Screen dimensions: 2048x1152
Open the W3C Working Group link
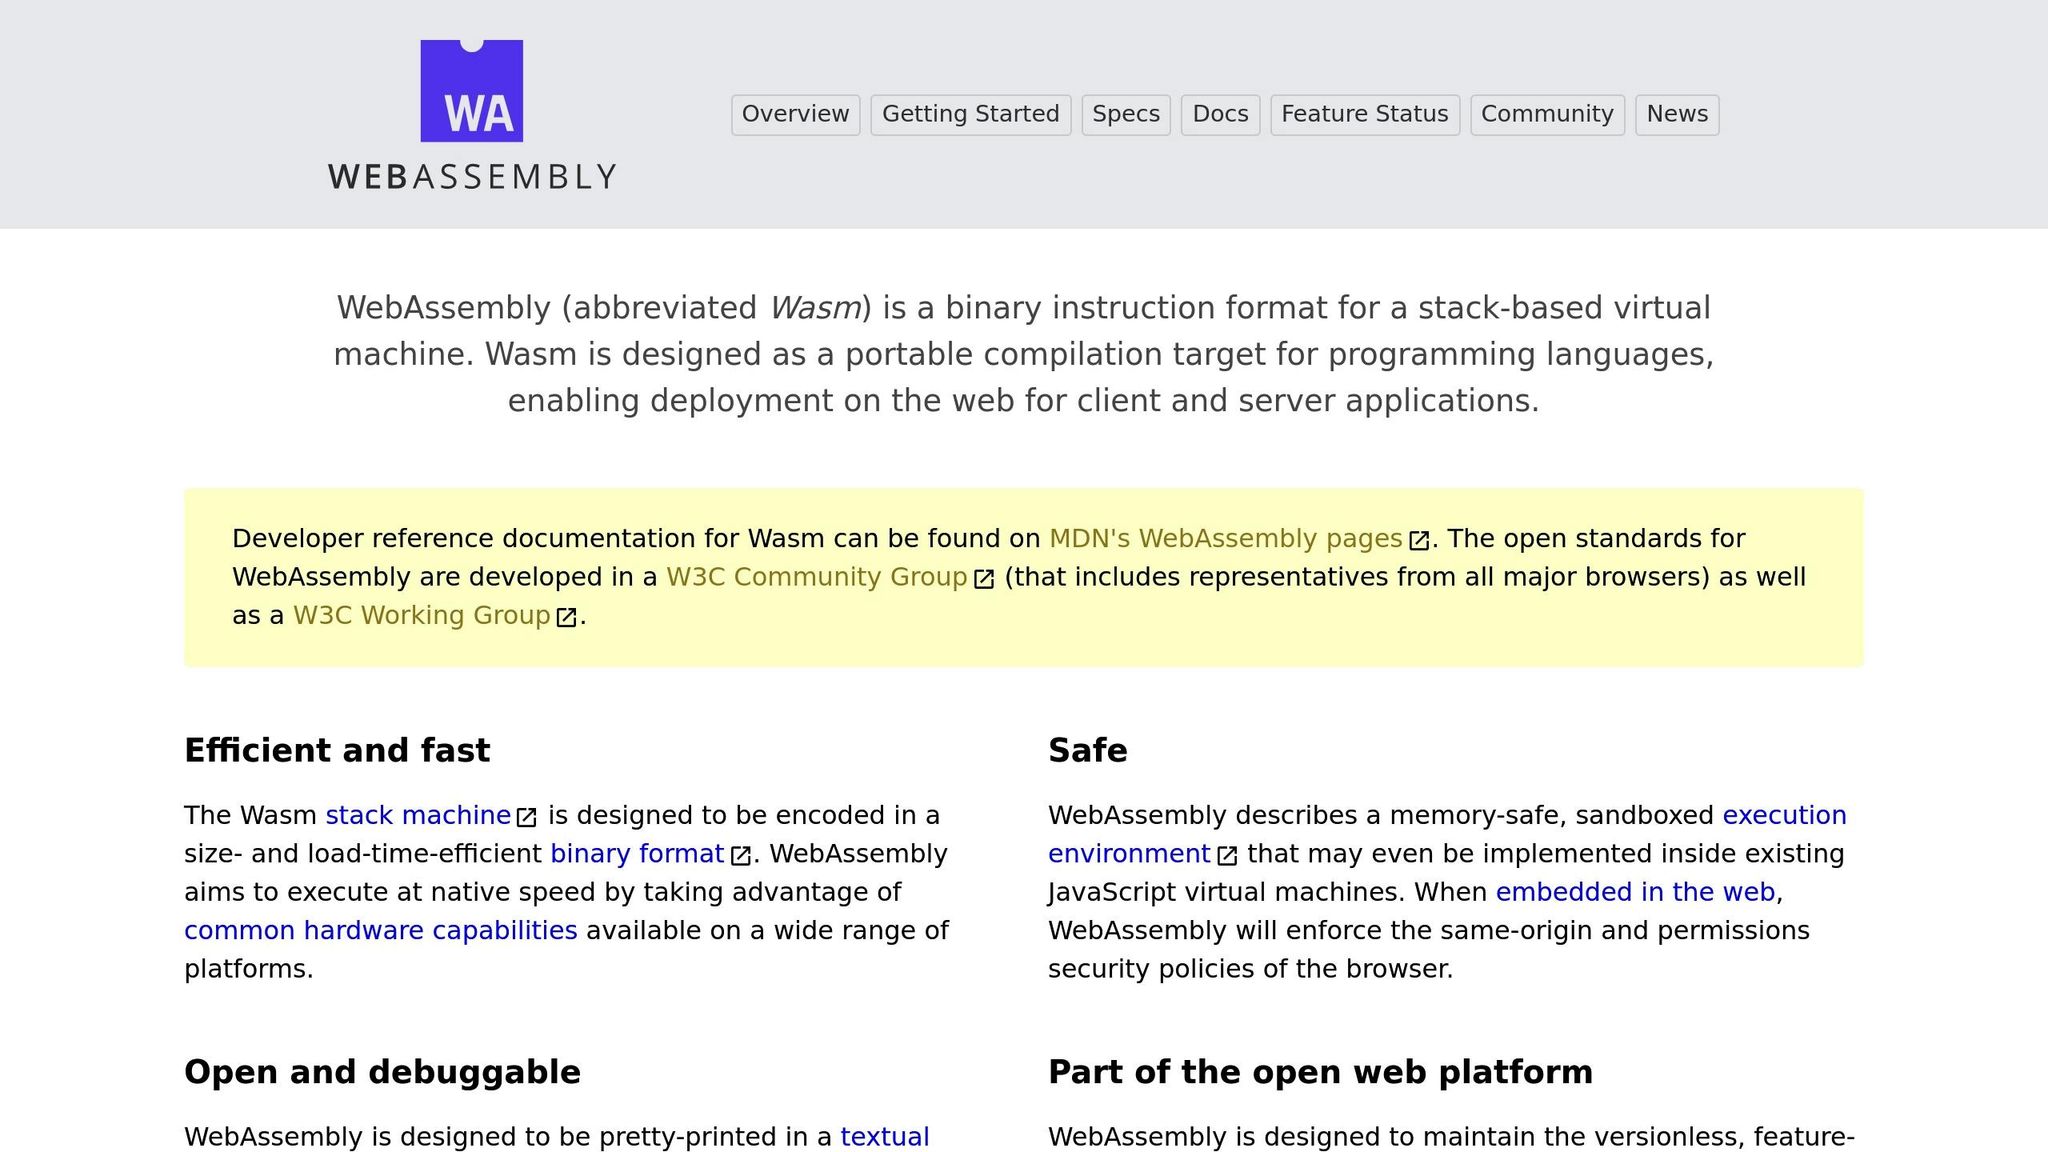(x=422, y=615)
